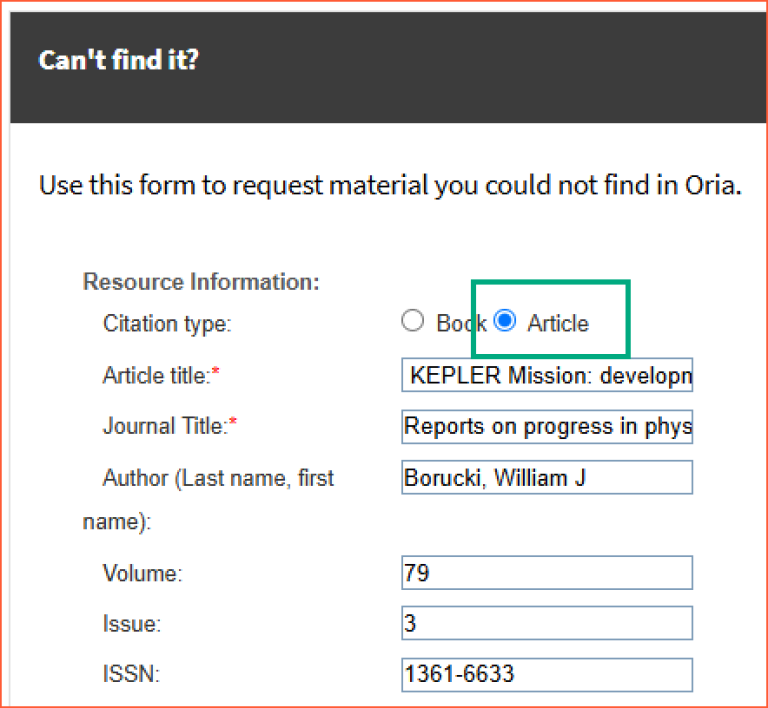
Task: Click the "Issue:" field label
Action: pyautogui.click(x=131, y=624)
